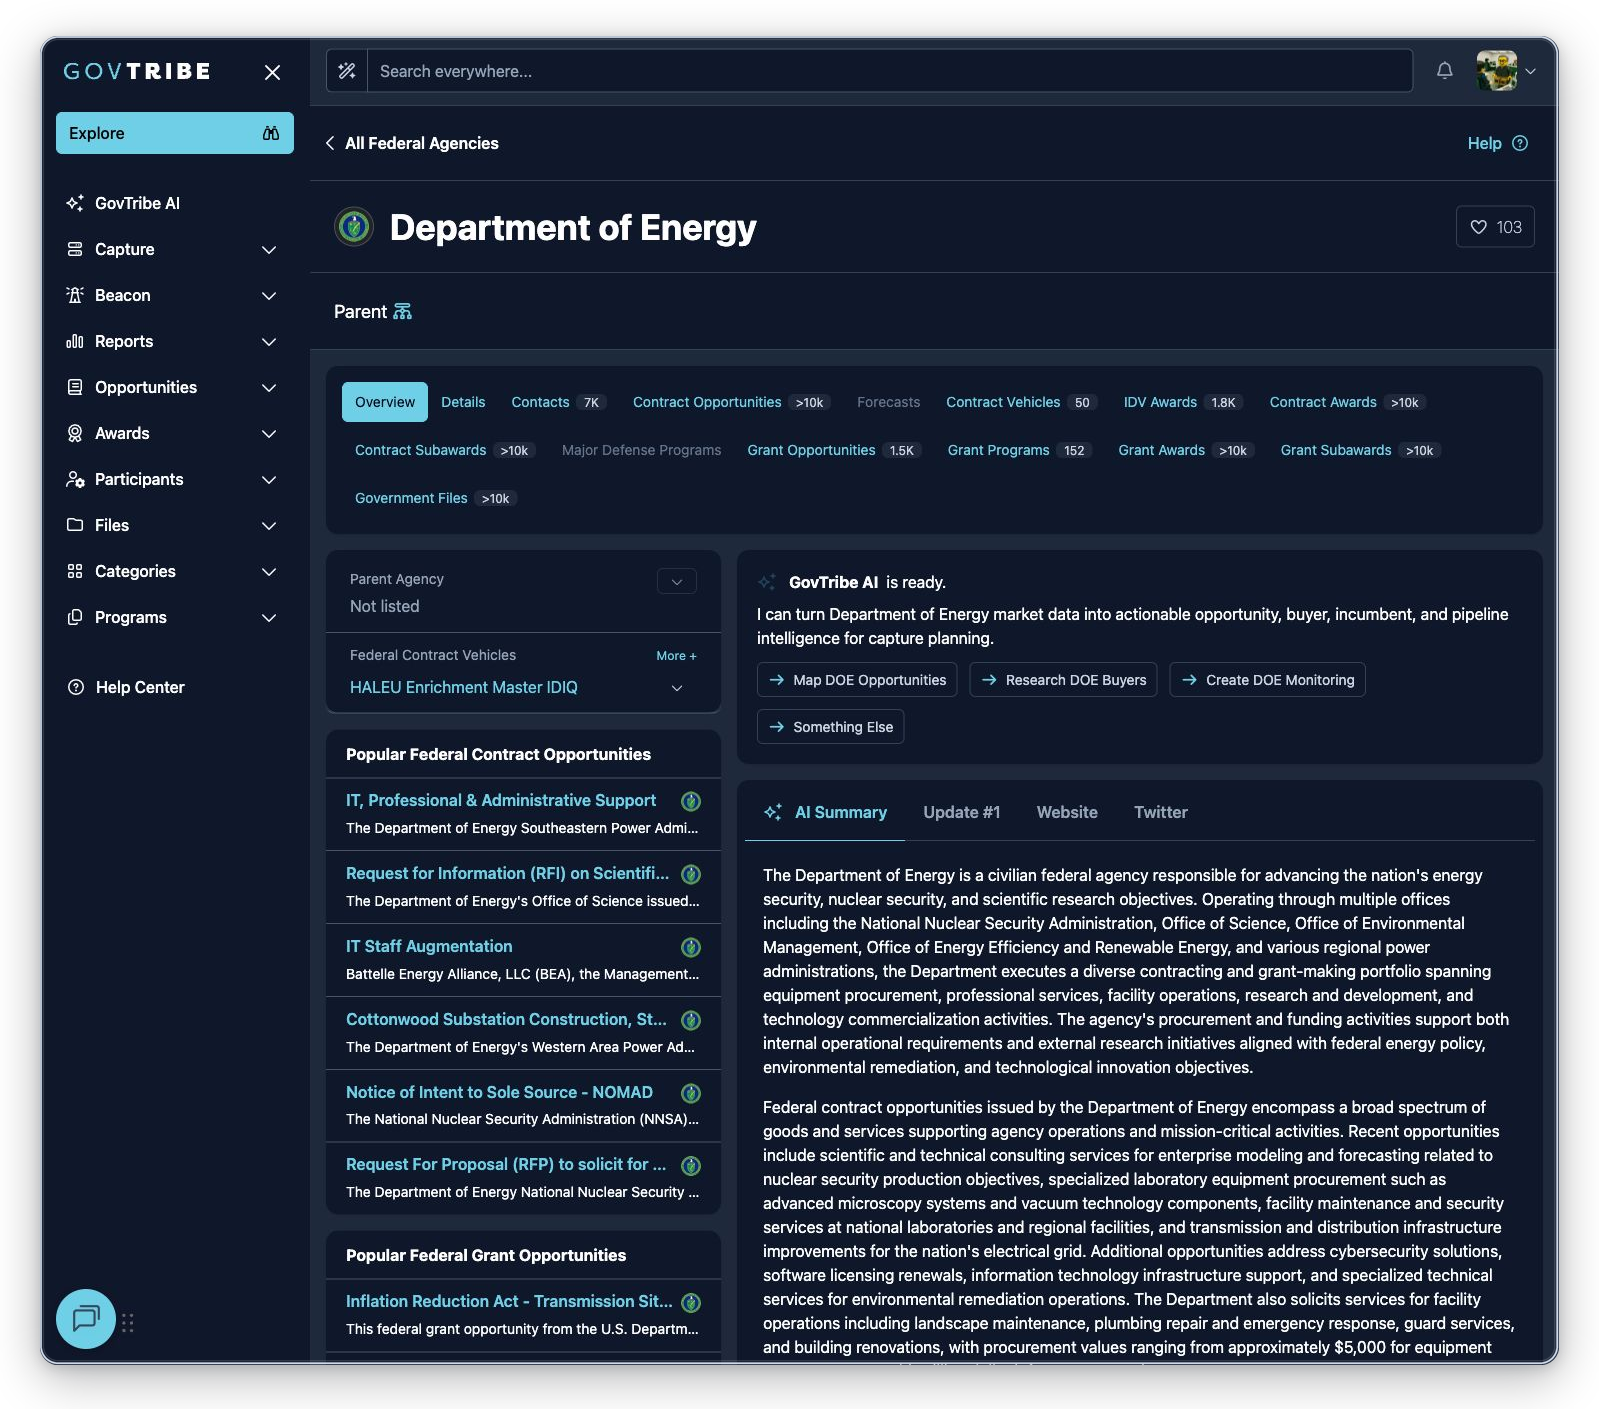Click the Programs icon in sidebar

[75, 617]
